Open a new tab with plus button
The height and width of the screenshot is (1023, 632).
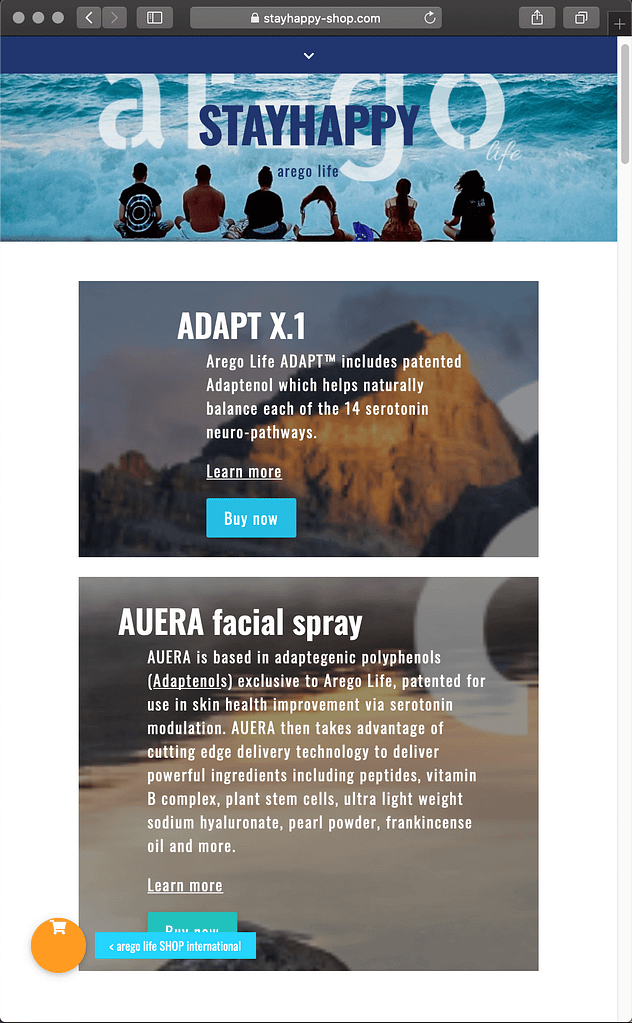point(620,25)
